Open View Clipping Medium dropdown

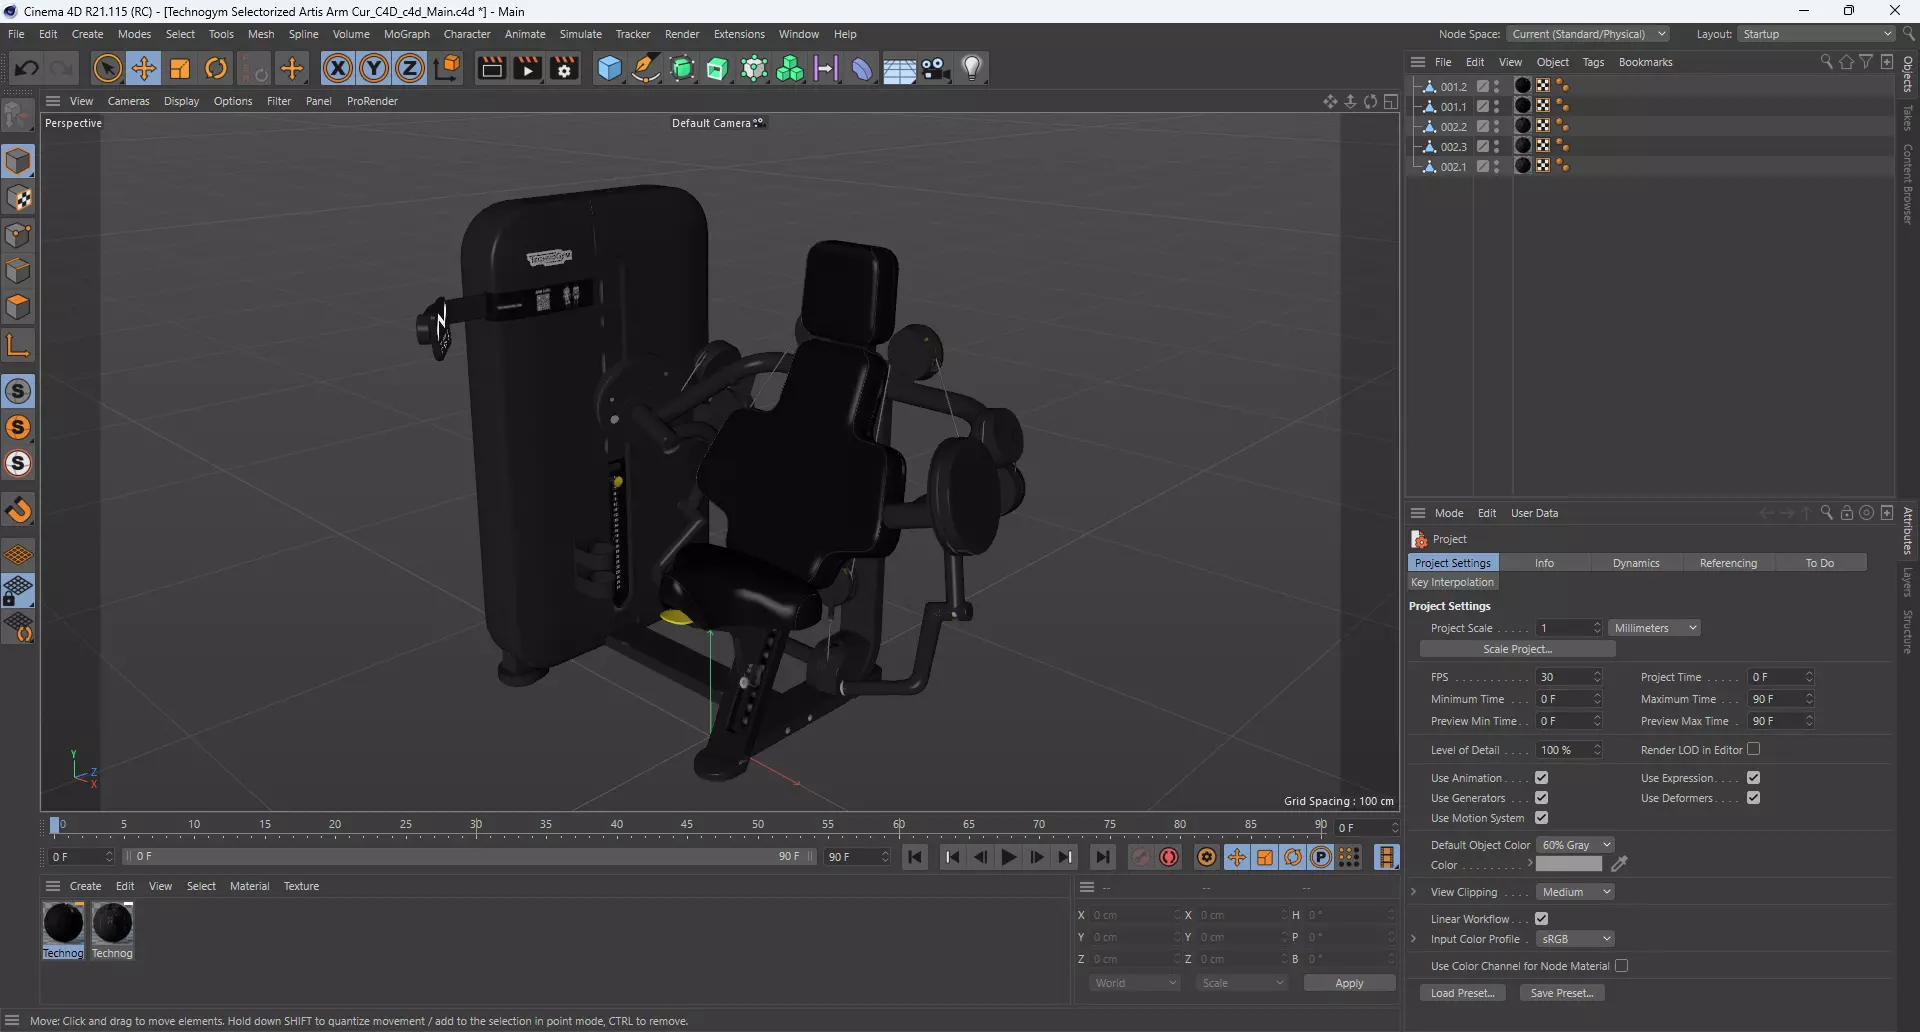click(1575, 892)
